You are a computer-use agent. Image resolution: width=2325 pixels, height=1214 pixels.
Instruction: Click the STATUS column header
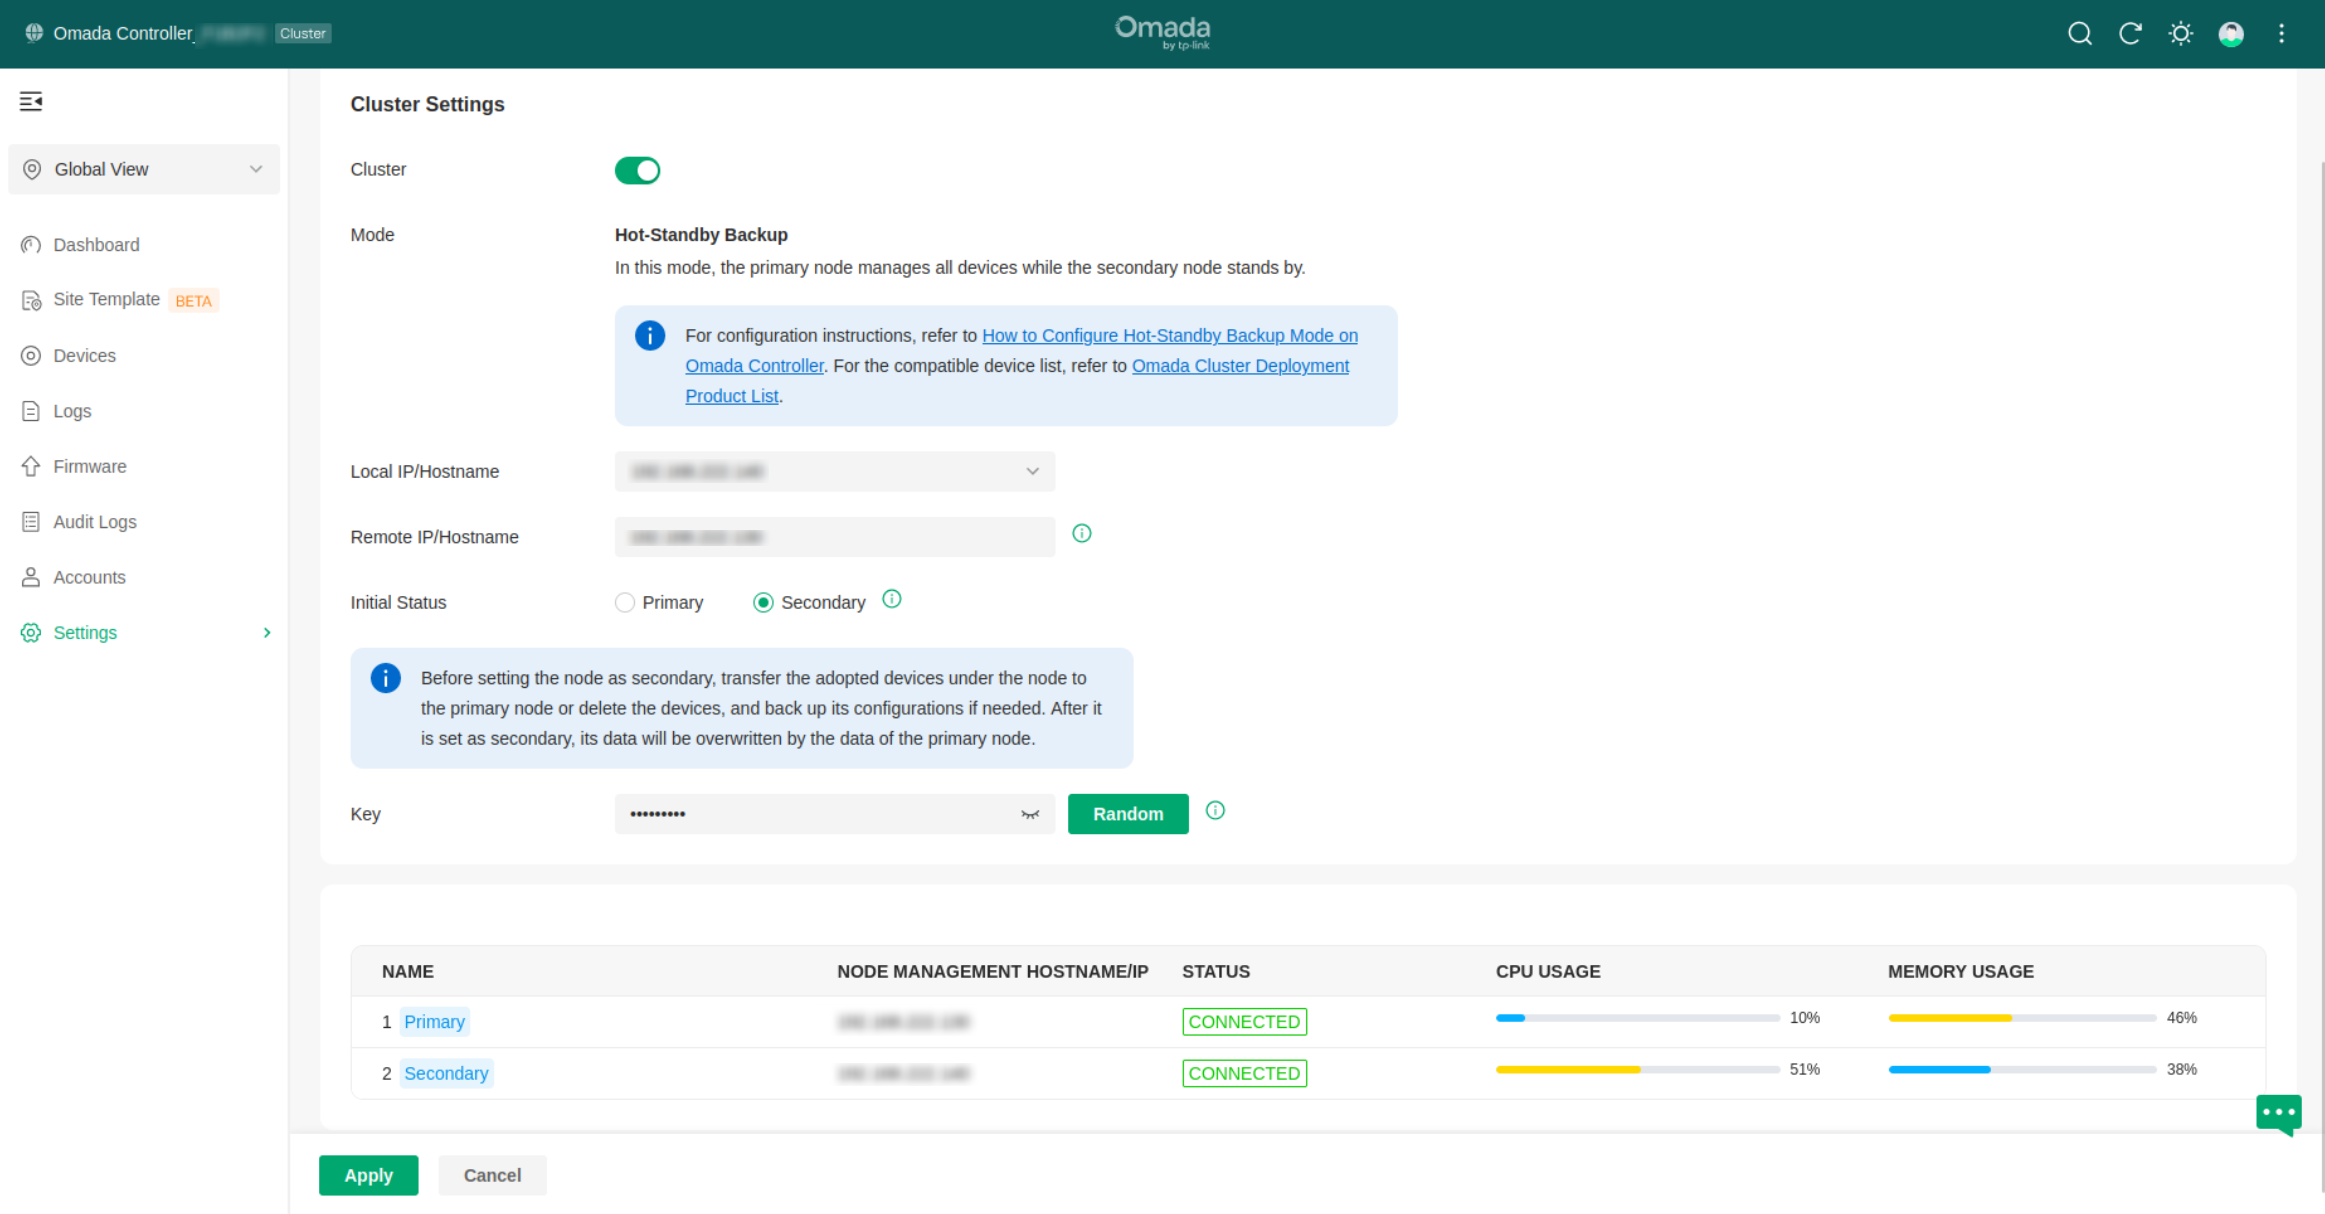point(1216,972)
